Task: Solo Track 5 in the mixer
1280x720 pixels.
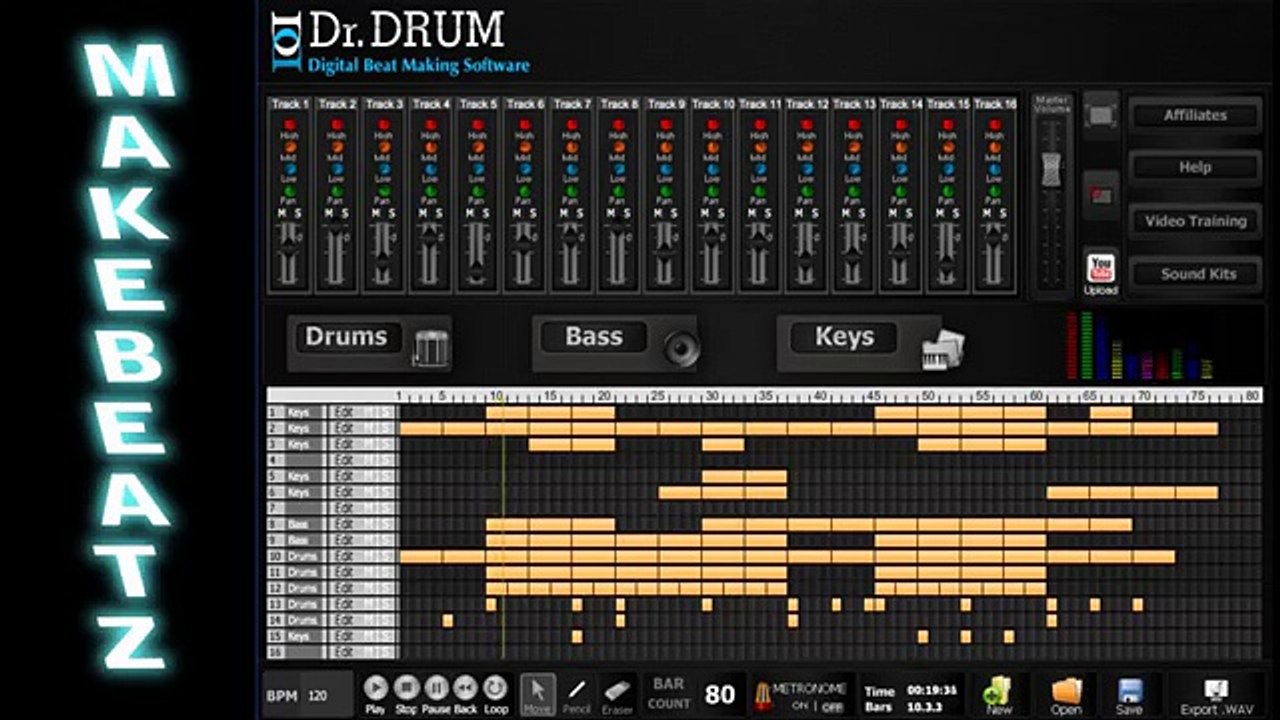Action: 486,213
